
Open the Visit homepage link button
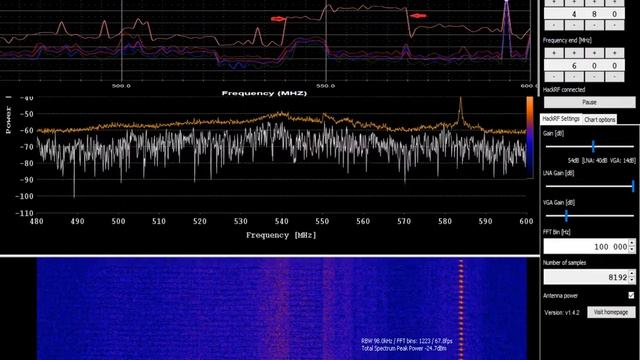611,312
